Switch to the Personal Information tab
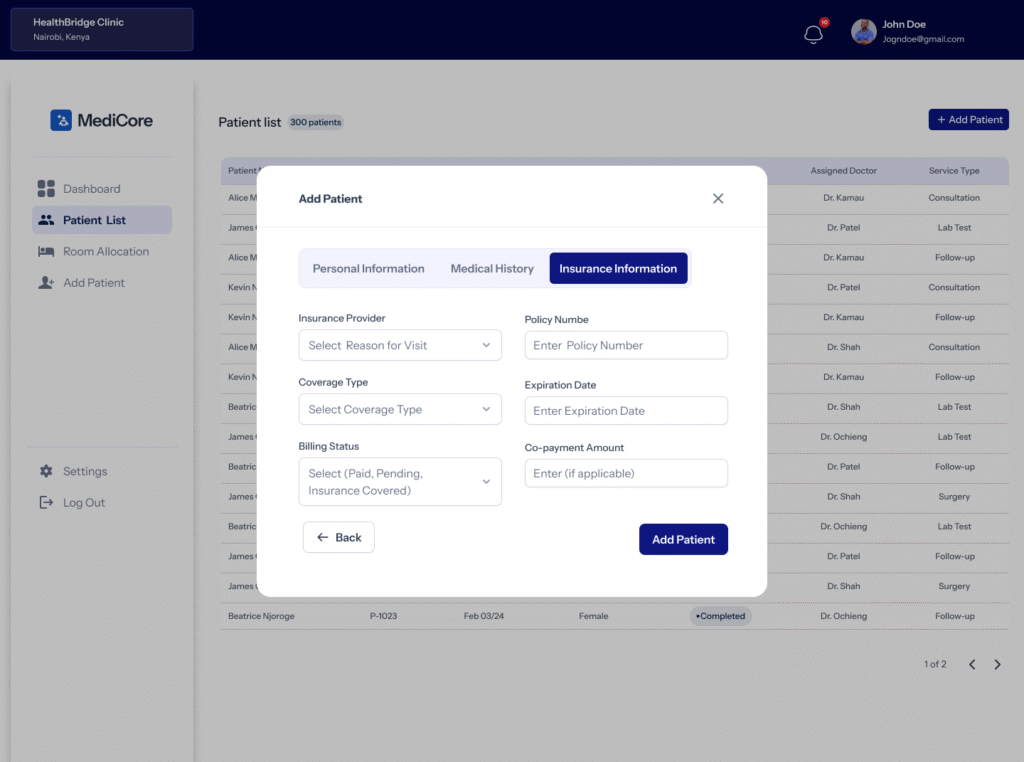This screenshot has width=1024, height=762. tap(368, 268)
